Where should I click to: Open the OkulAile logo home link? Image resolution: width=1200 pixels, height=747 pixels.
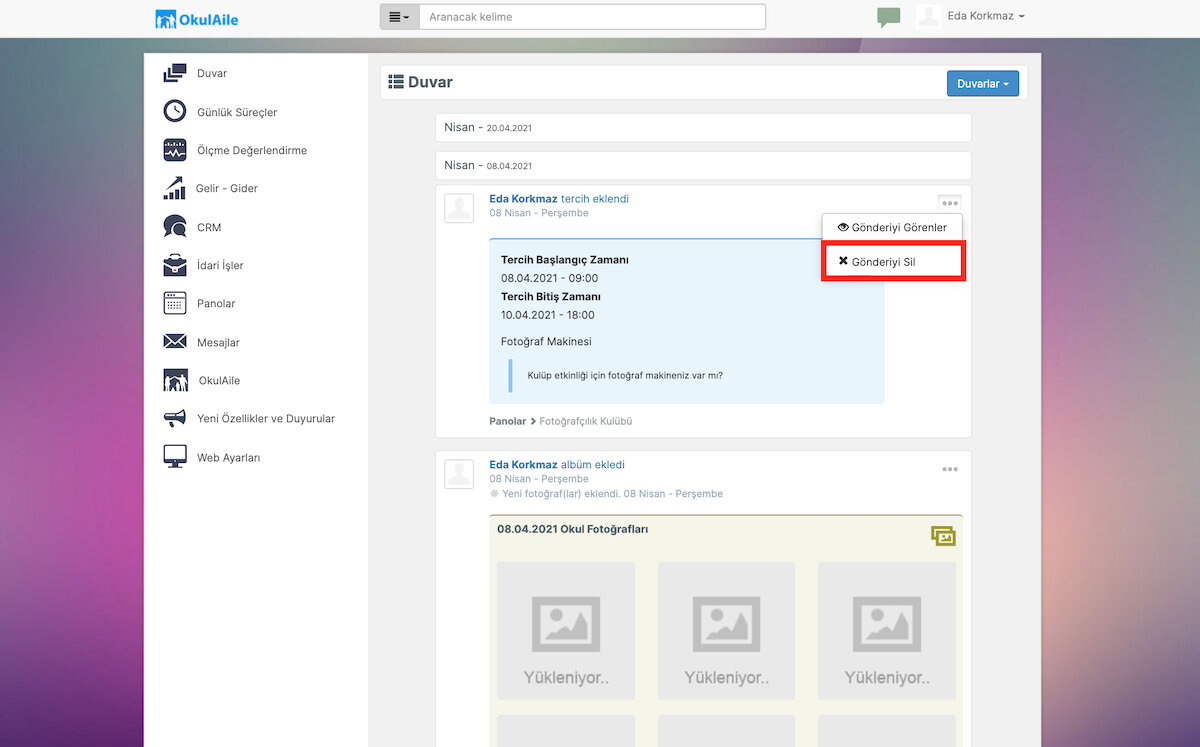coord(197,18)
